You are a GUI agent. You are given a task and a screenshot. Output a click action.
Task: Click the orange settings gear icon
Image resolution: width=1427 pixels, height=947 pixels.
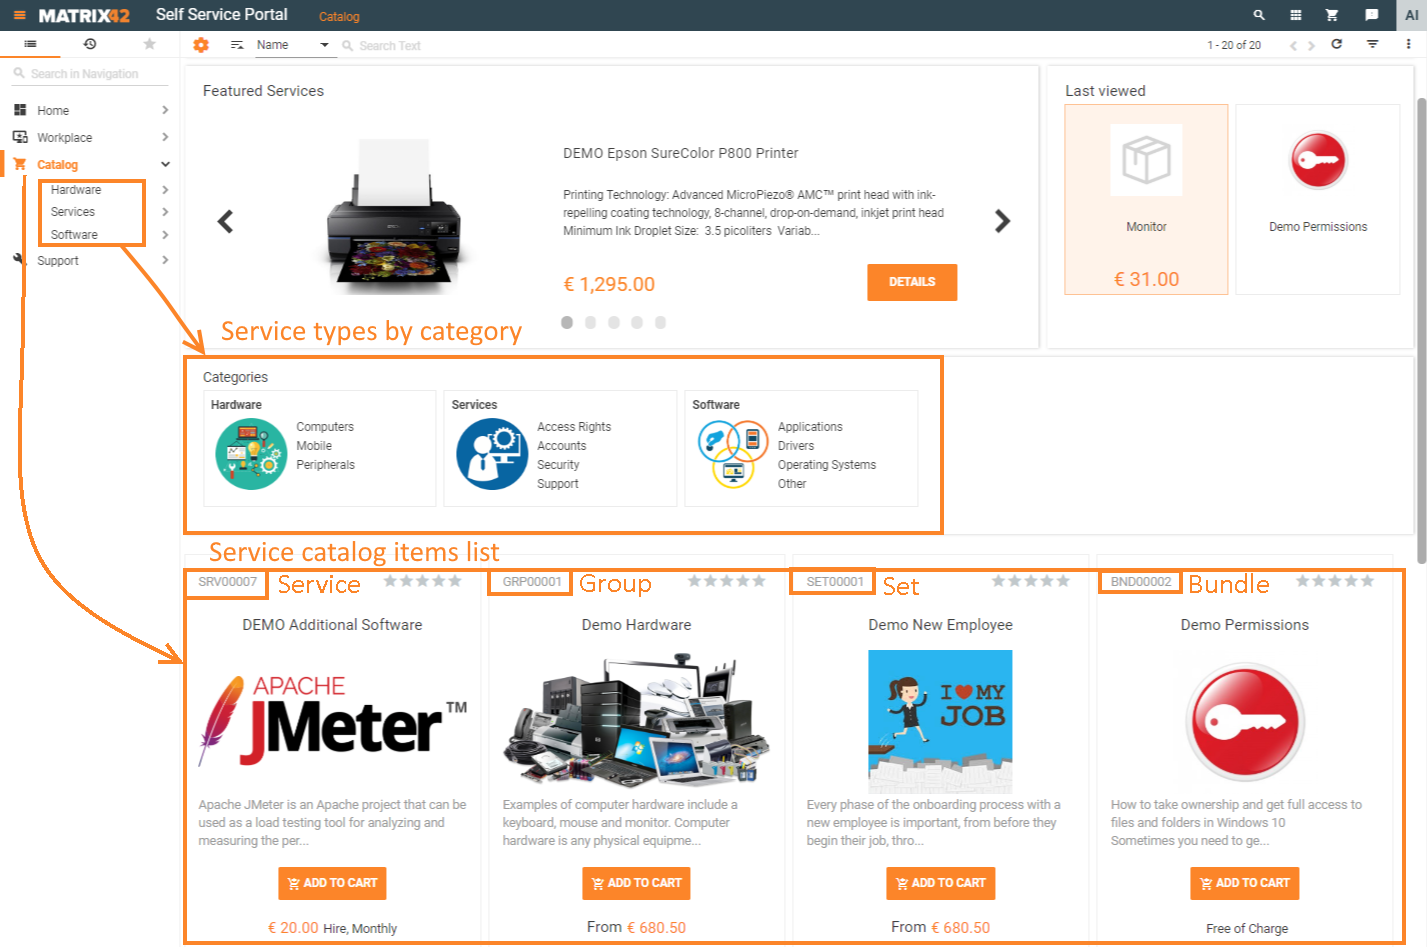tap(200, 44)
